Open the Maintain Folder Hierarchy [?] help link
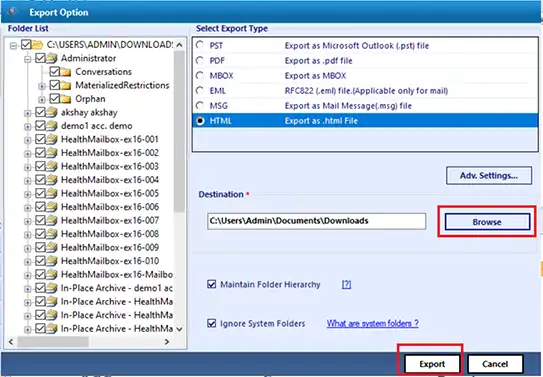 [x=346, y=285]
